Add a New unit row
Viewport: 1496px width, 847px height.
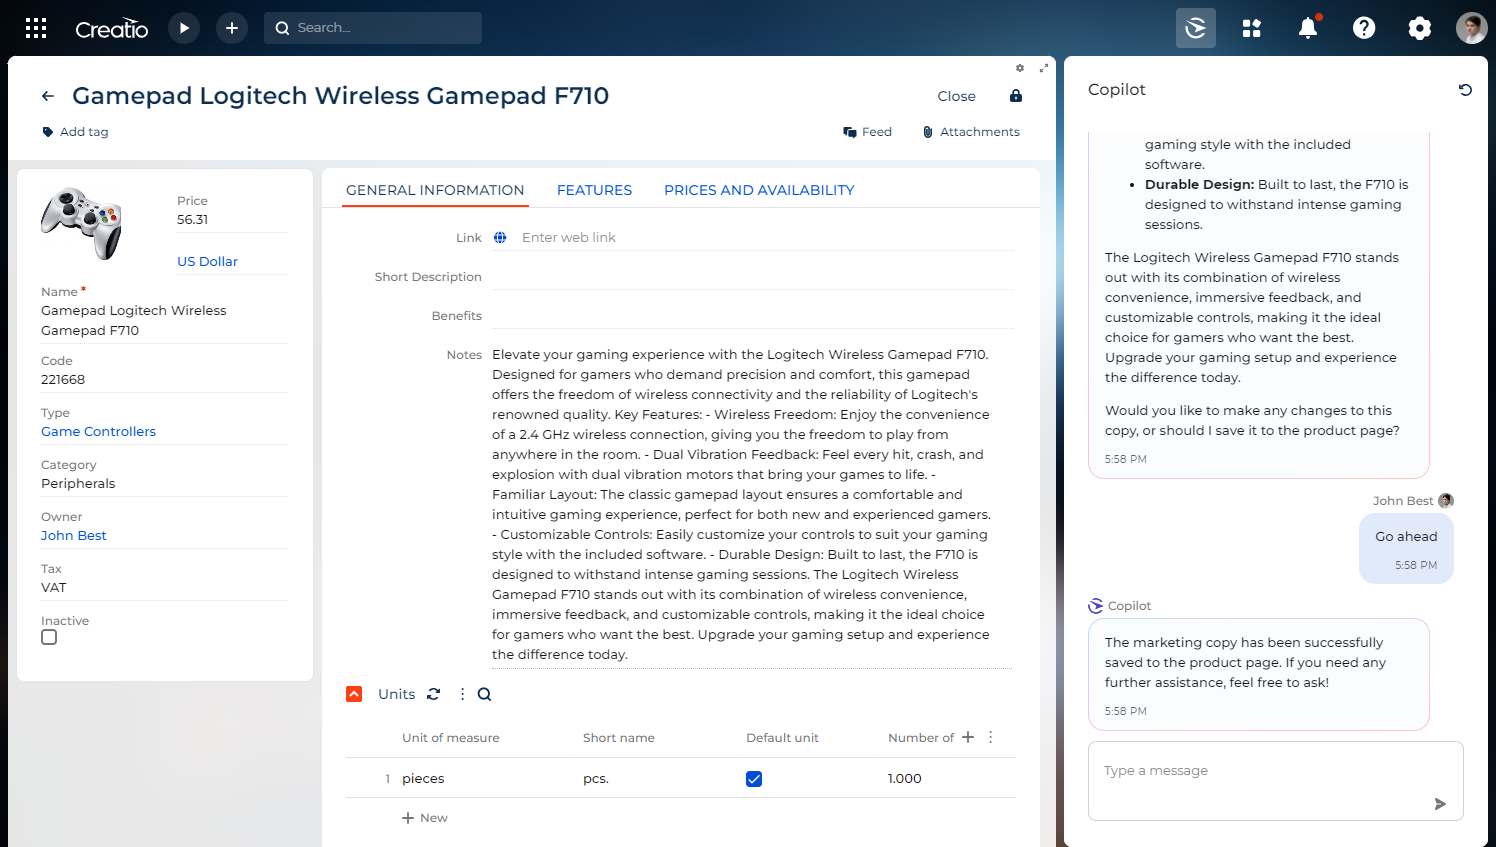425,818
